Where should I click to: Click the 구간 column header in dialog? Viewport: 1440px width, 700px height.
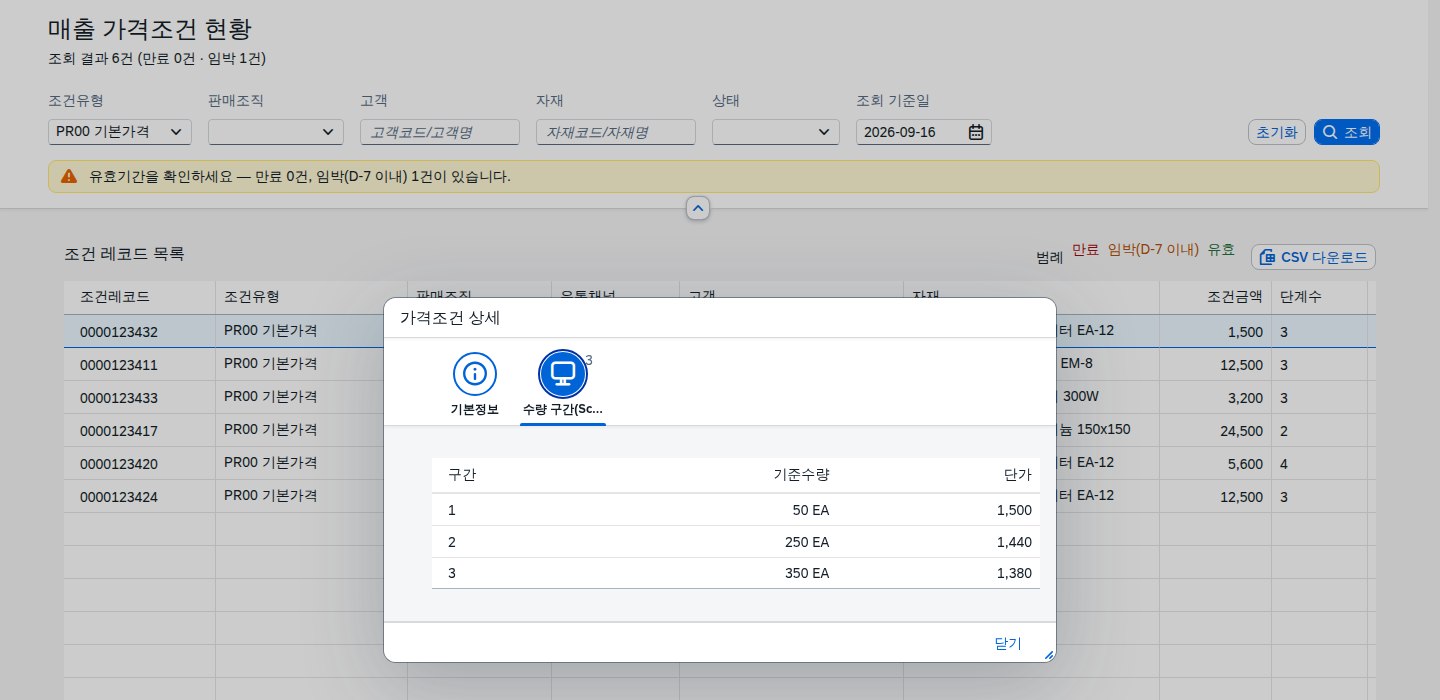pos(462,474)
